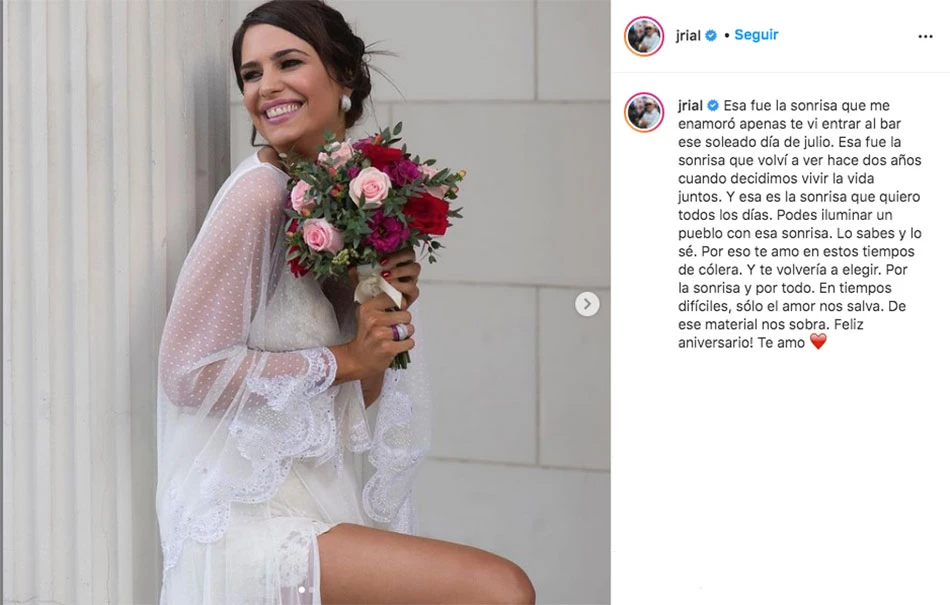Select the first carousel indicator dot
Image resolution: width=950 pixels, height=605 pixels.
click(301, 589)
